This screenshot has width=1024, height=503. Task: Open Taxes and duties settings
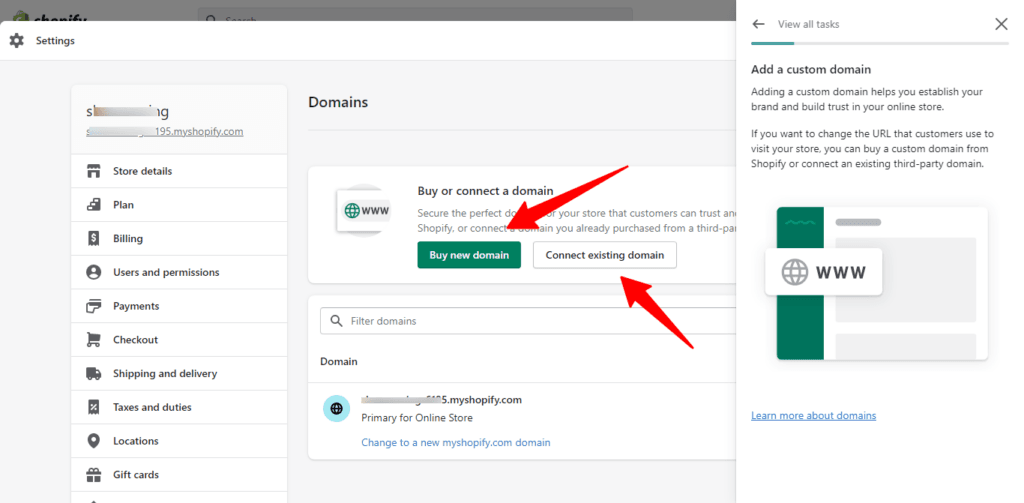(179, 407)
